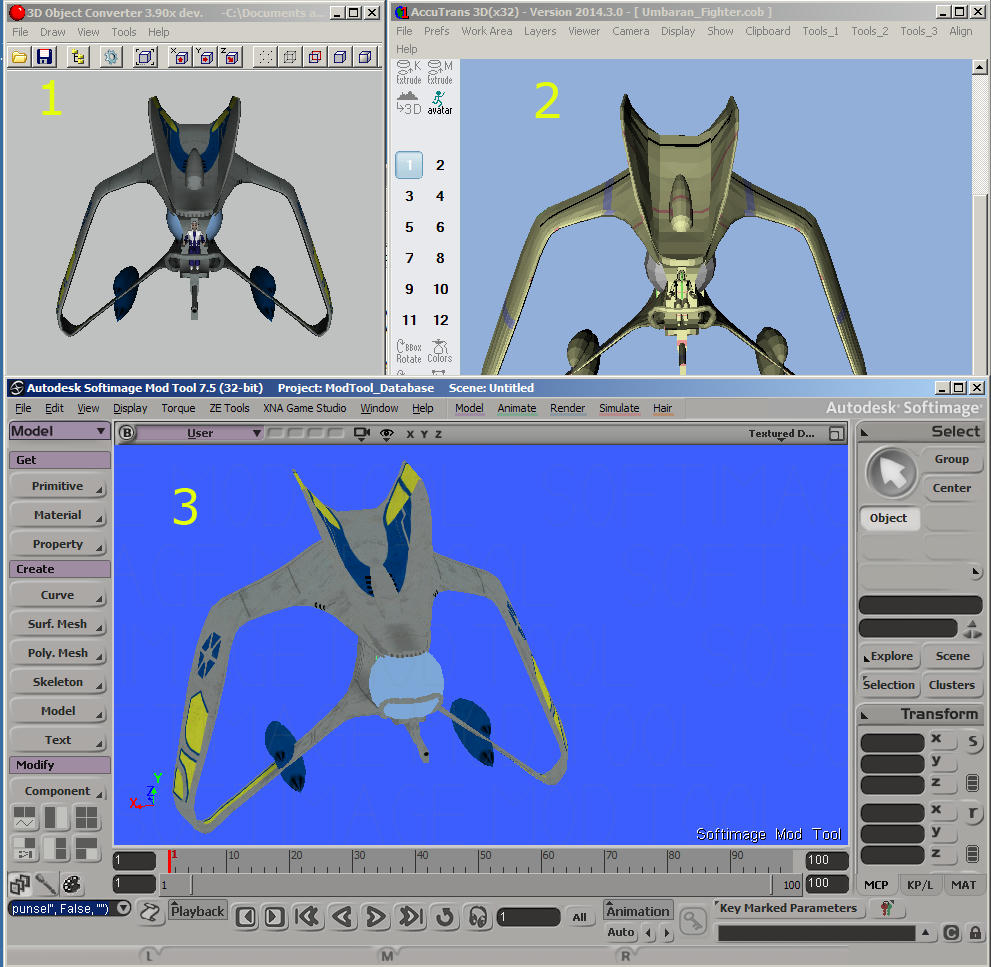Open the XNA Game Studio menu
This screenshot has height=967, width=991.
(x=305, y=408)
